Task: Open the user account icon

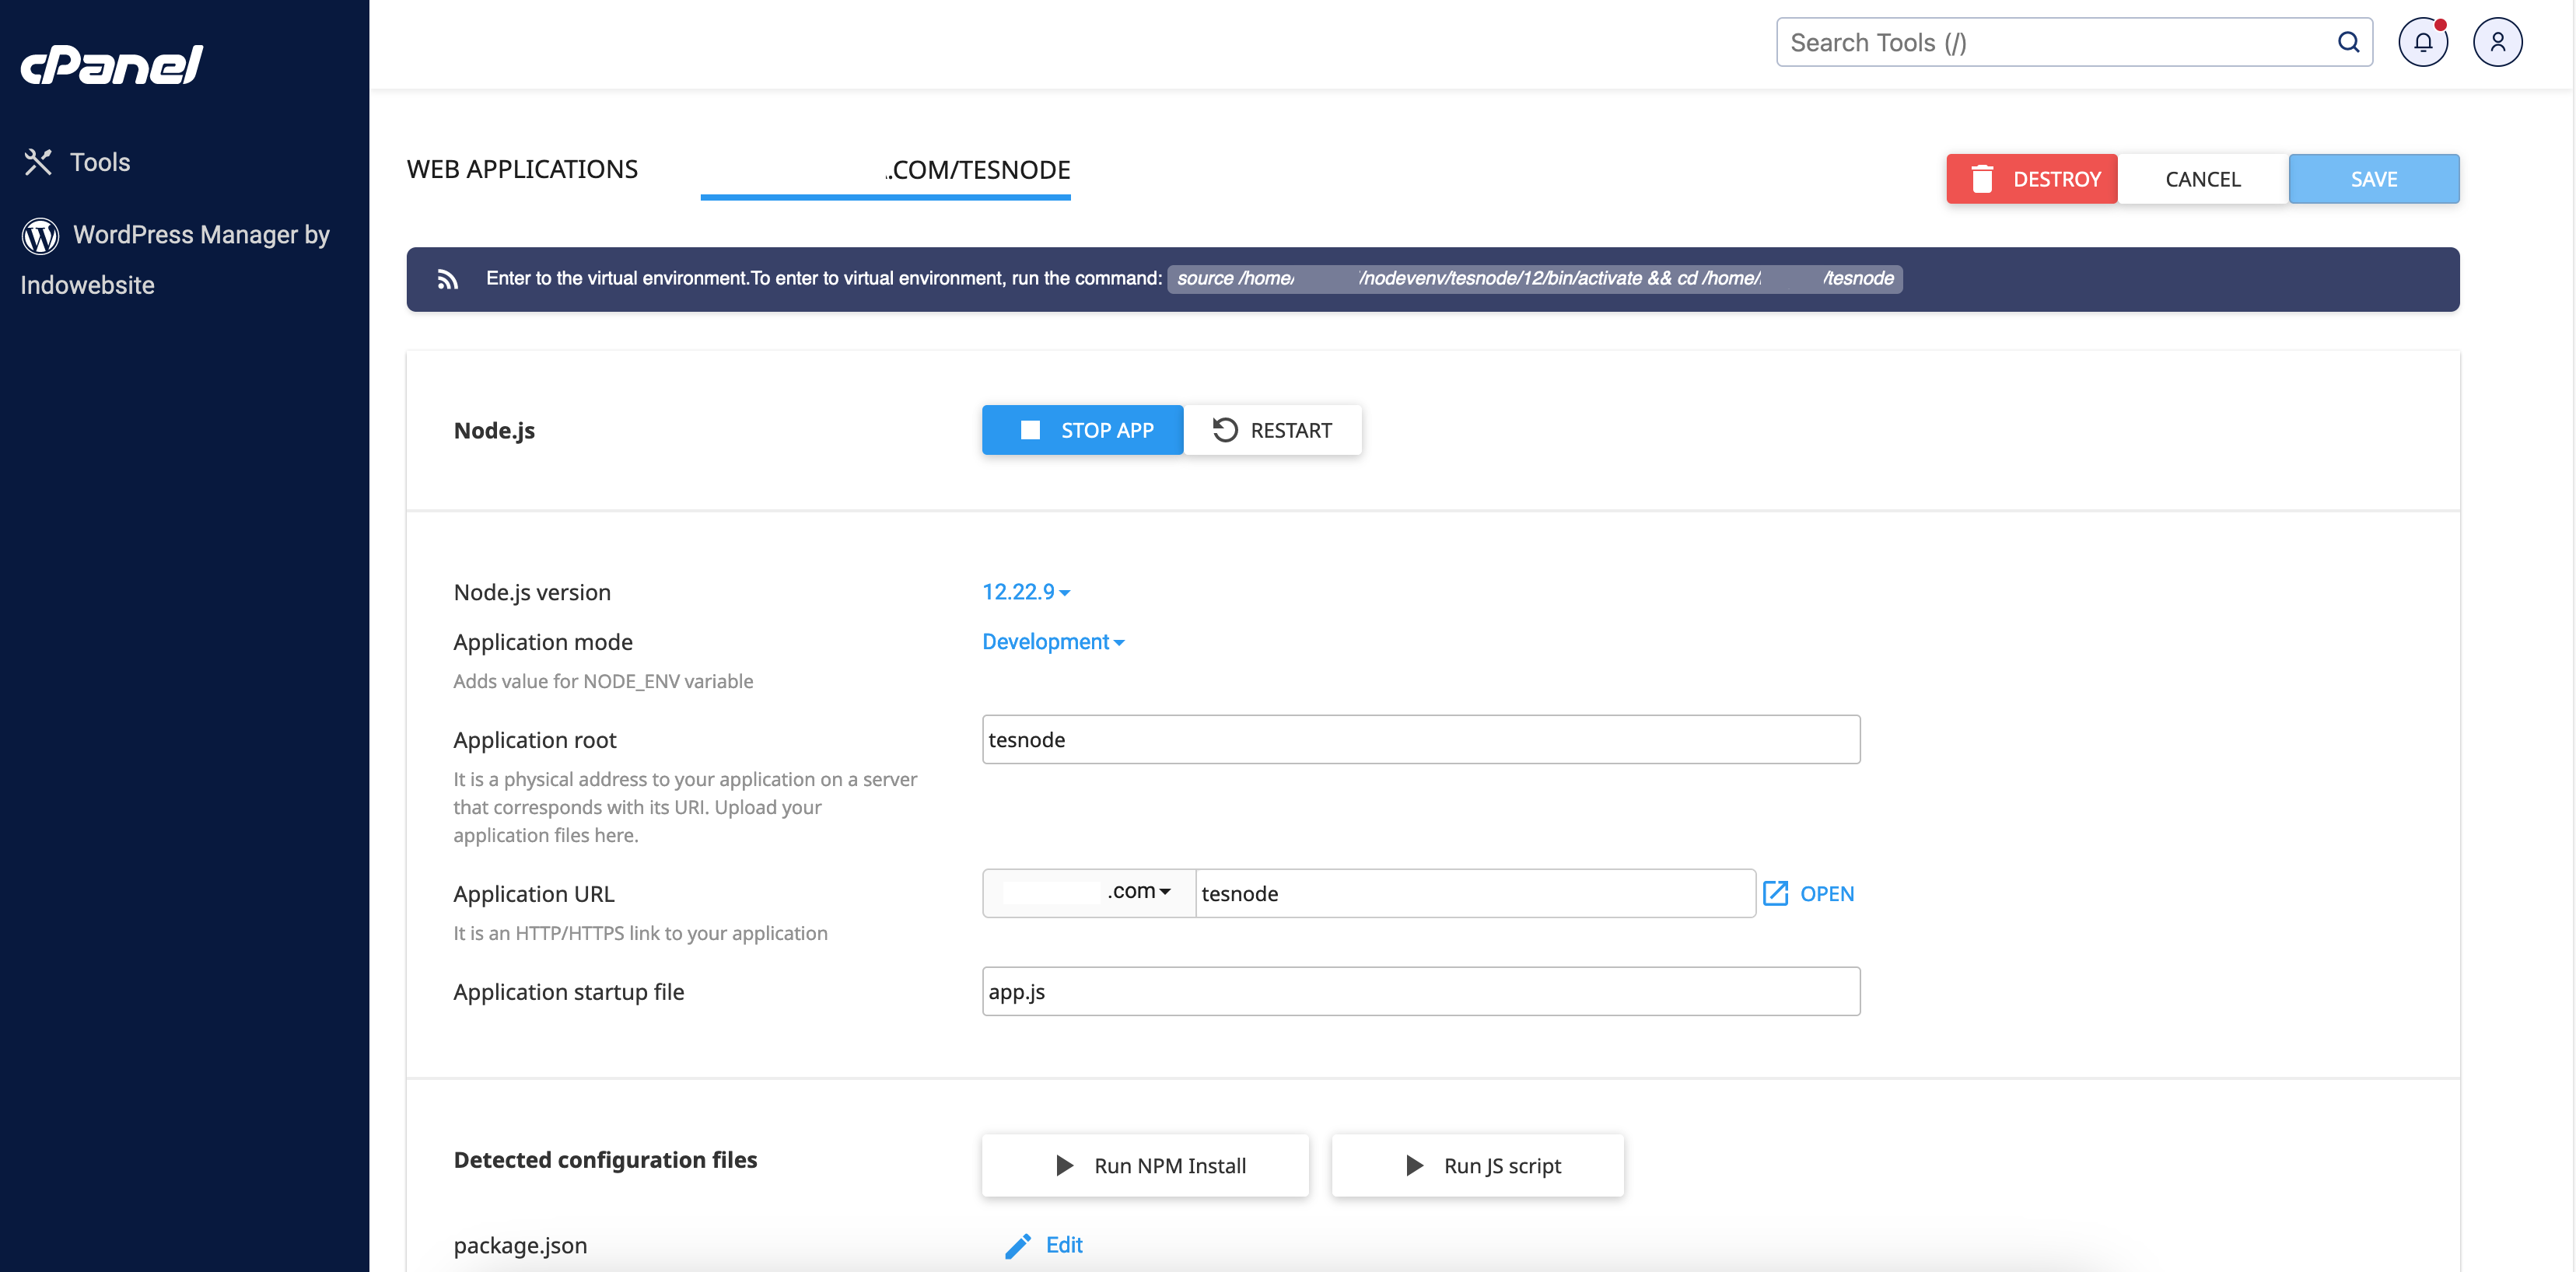Action: click(2497, 42)
